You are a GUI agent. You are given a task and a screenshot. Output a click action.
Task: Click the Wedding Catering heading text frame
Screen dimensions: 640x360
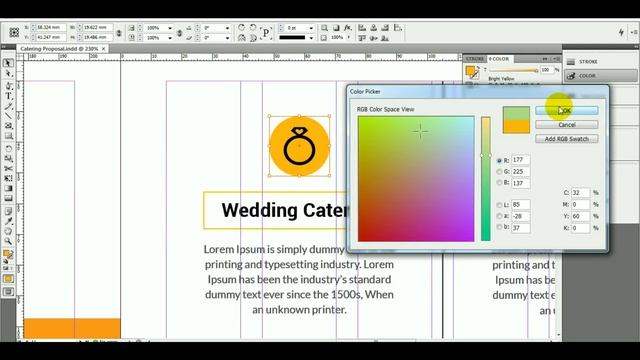pos(276,210)
